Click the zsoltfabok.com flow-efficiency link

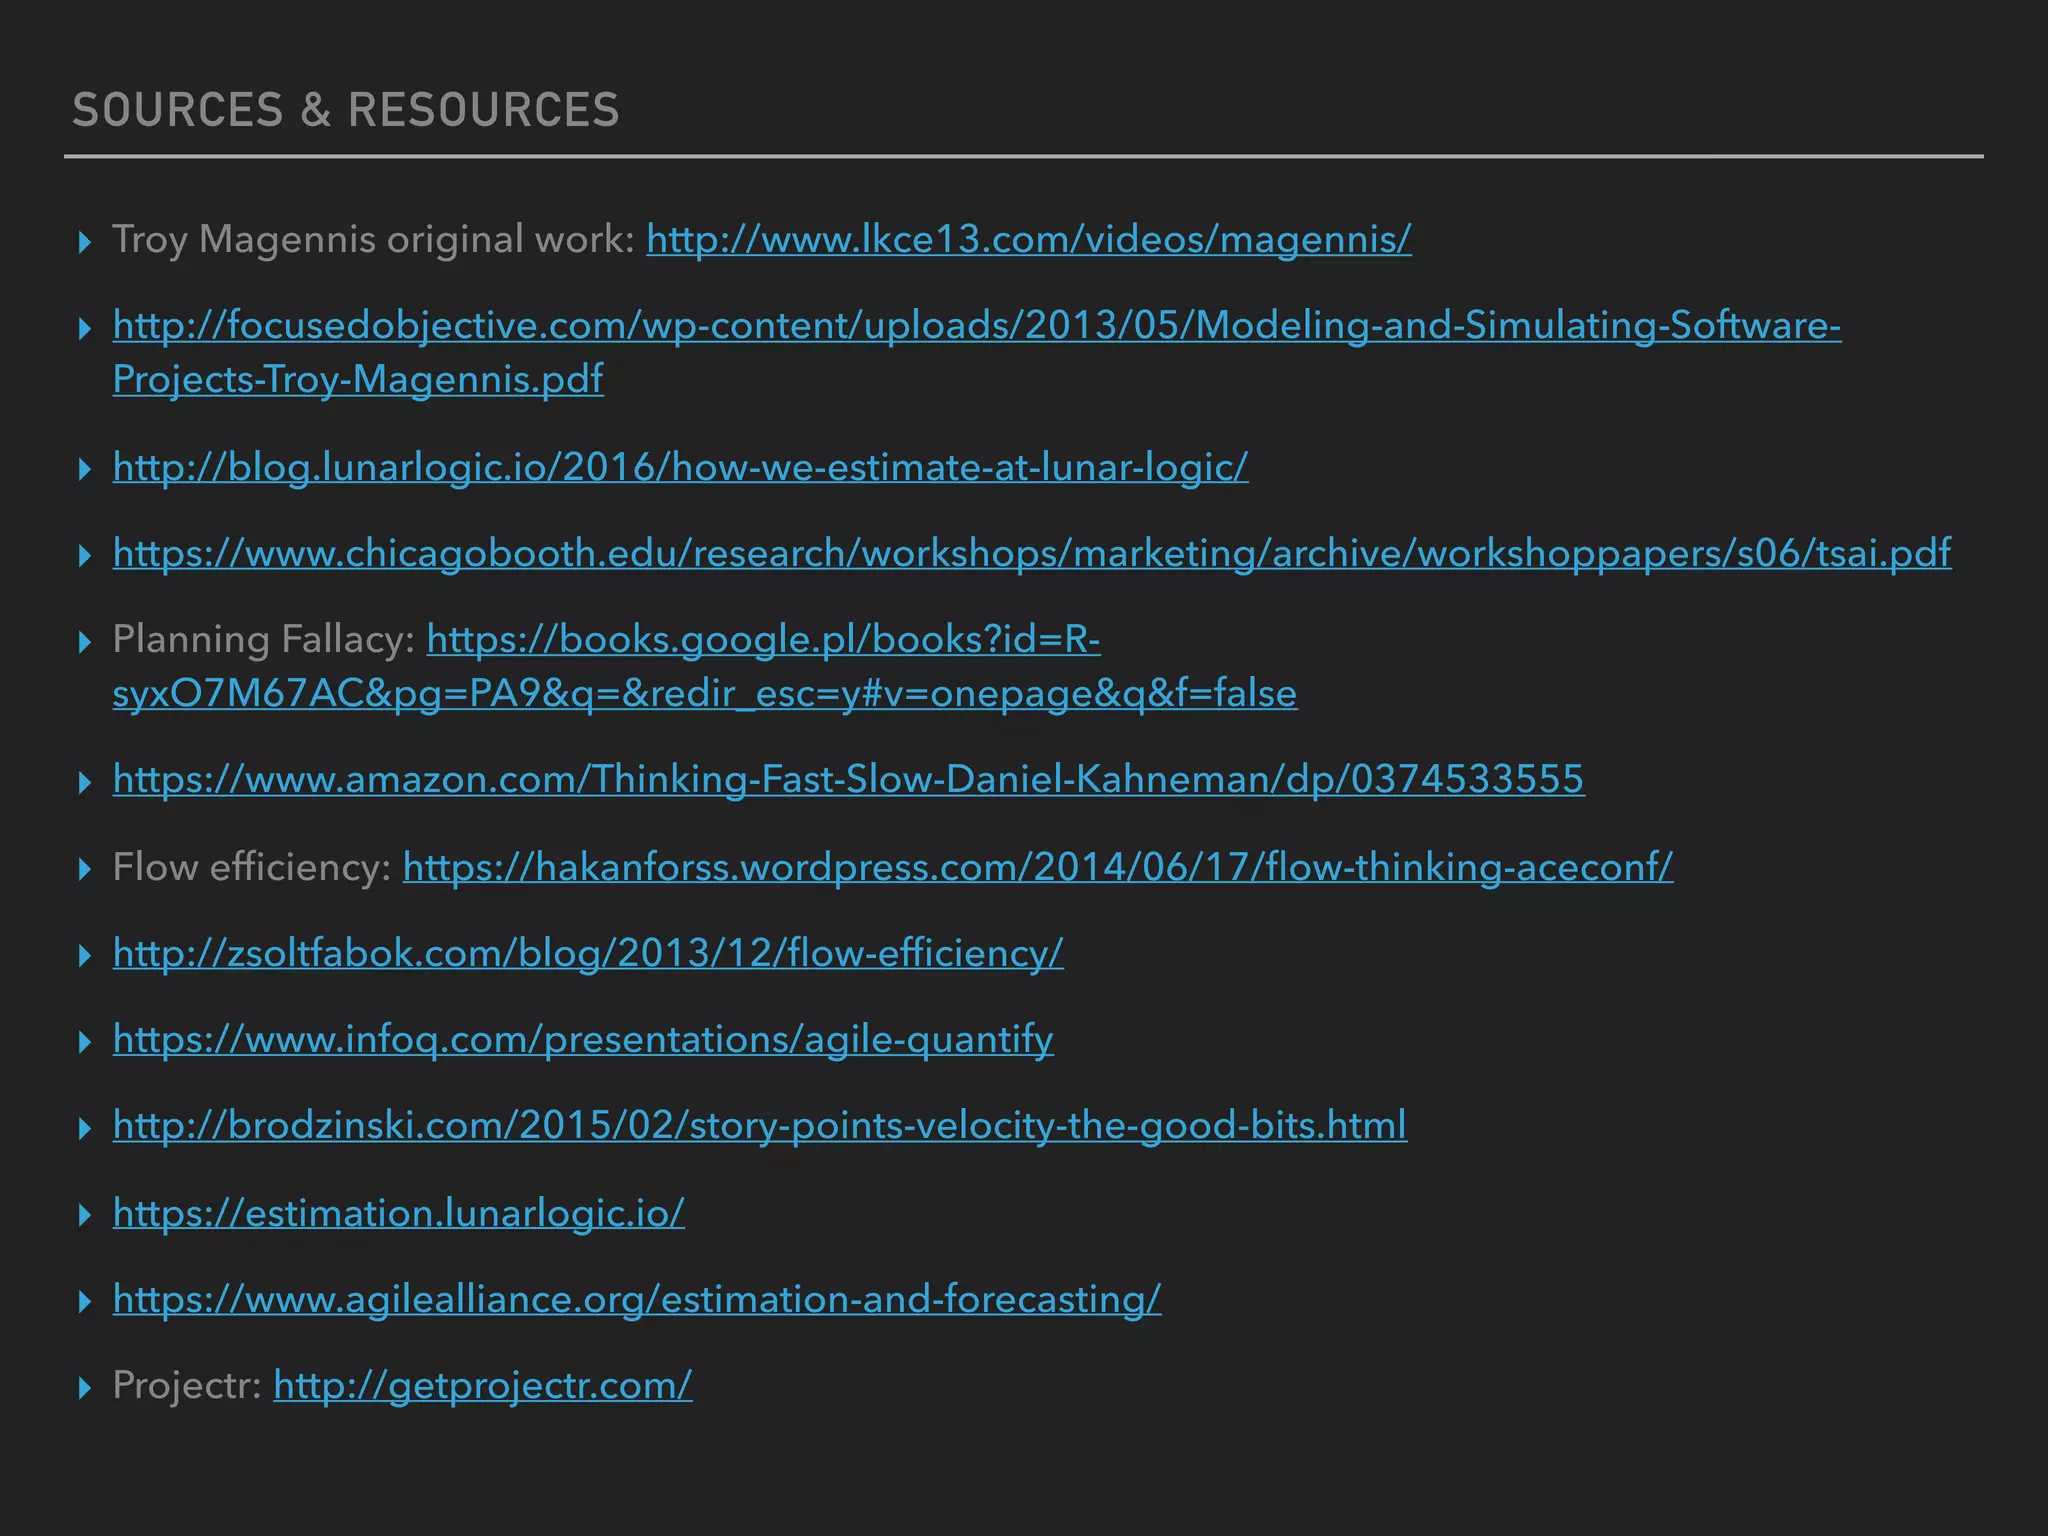click(588, 954)
